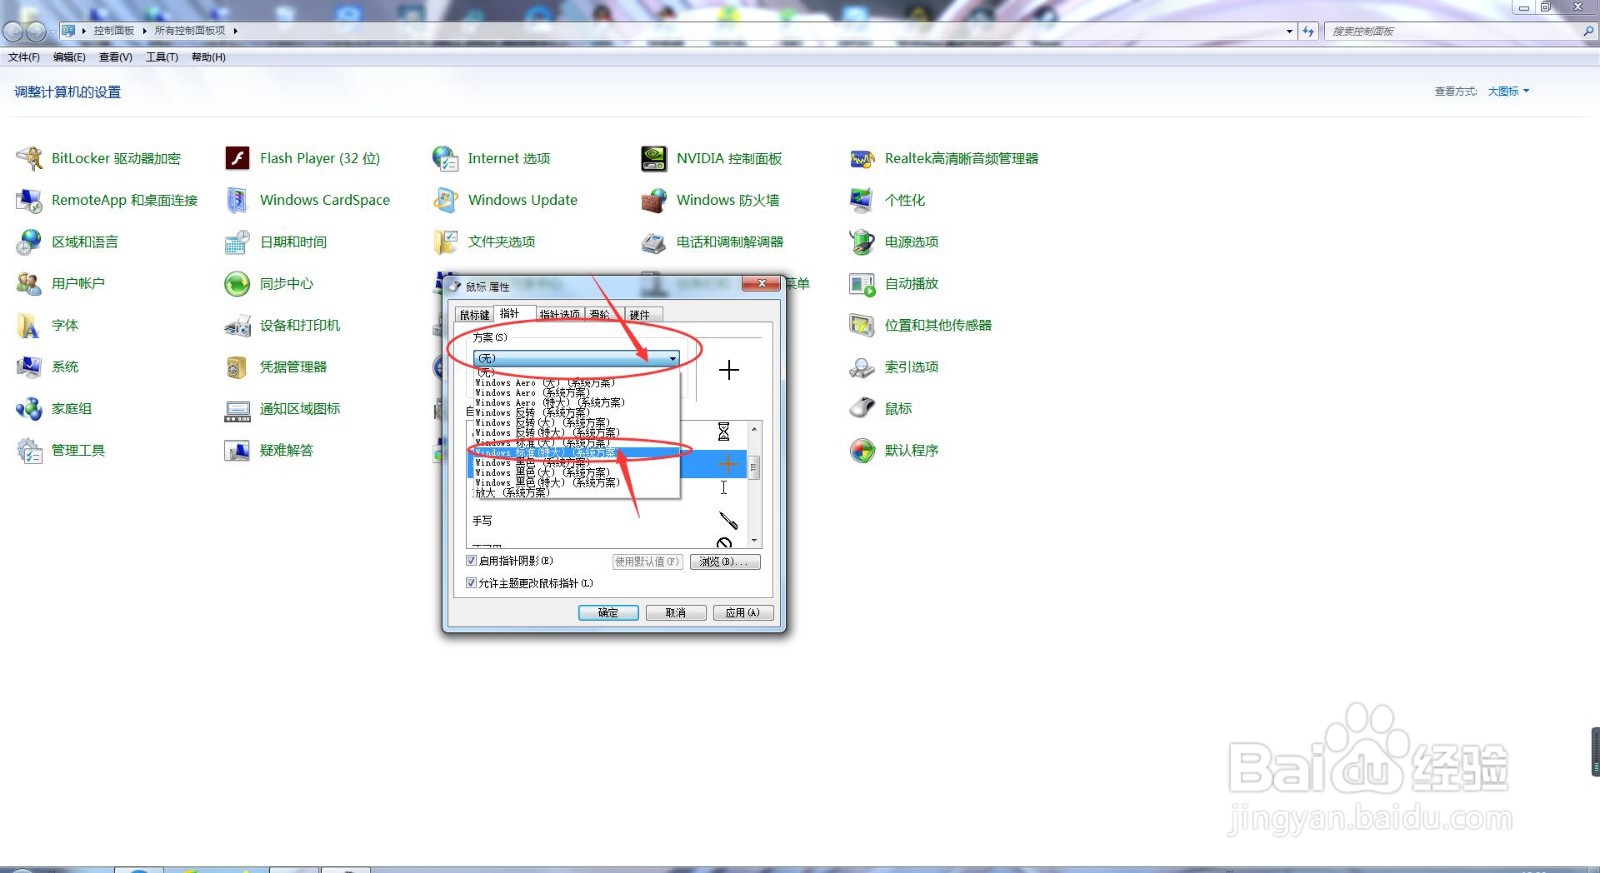Open 鼠标 control panel item
1600x873 pixels.
click(x=881, y=409)
